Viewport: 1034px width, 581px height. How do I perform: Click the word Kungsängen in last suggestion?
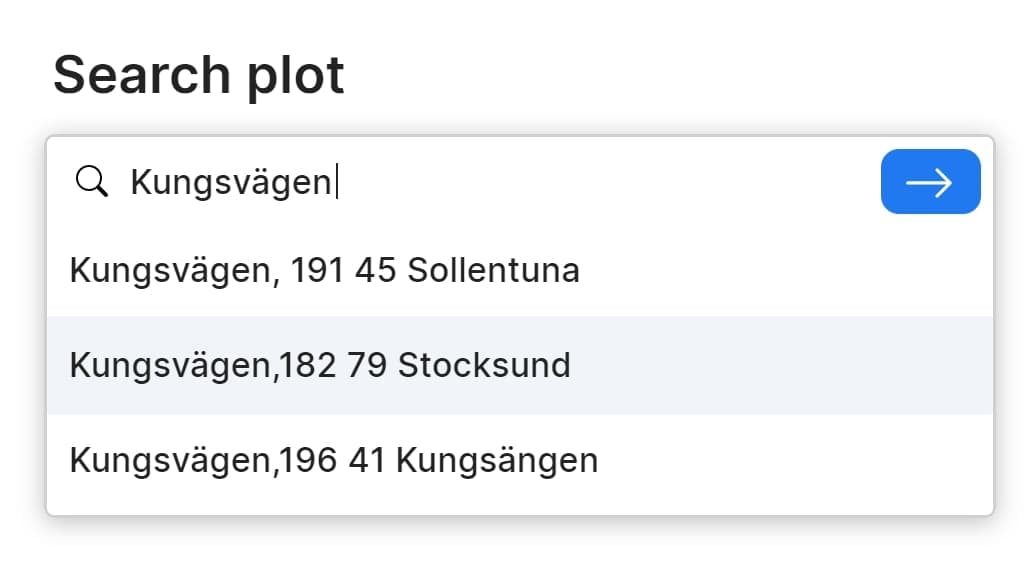[x=497, y=460]
